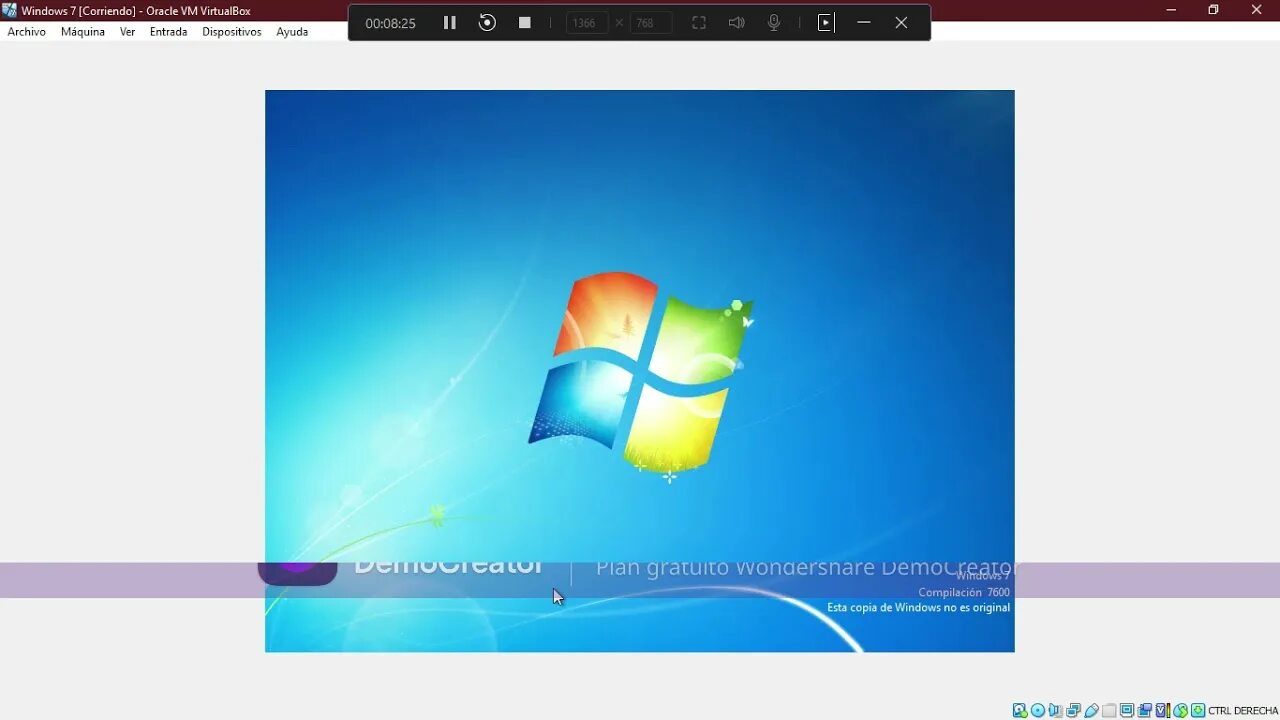Click the display status icon
1280x720 pixels.
click(1127, 710)
